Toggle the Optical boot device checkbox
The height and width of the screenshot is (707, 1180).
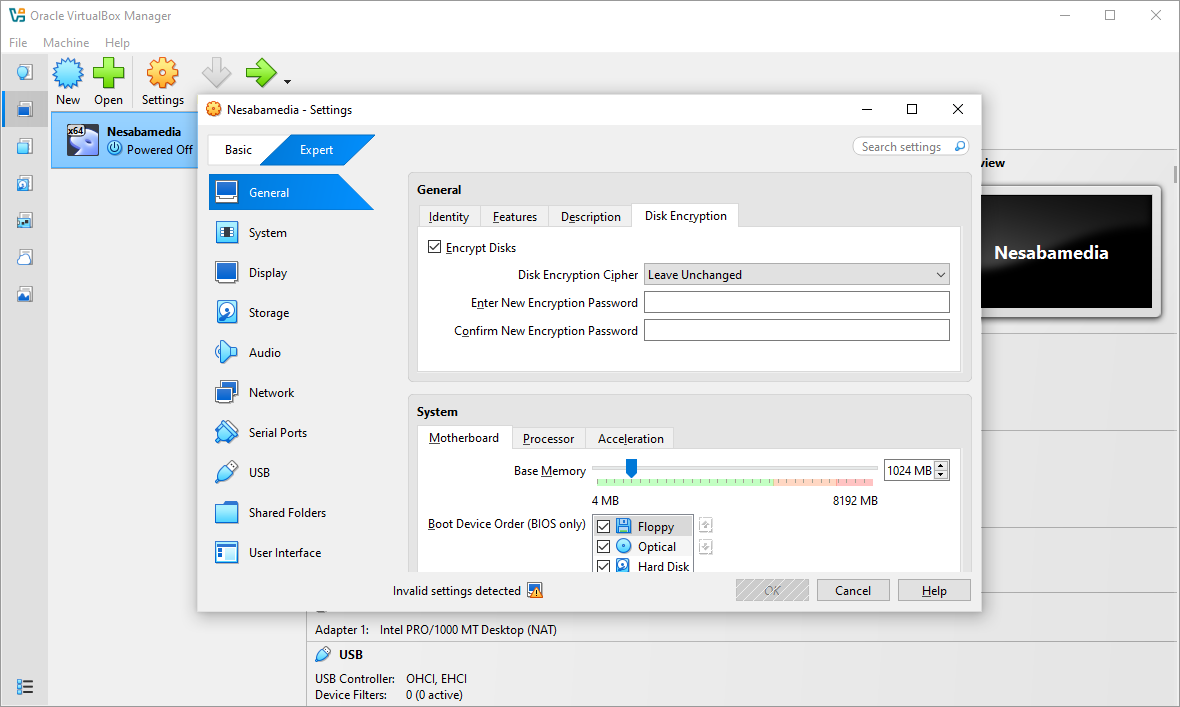click(x=603, y=547)
